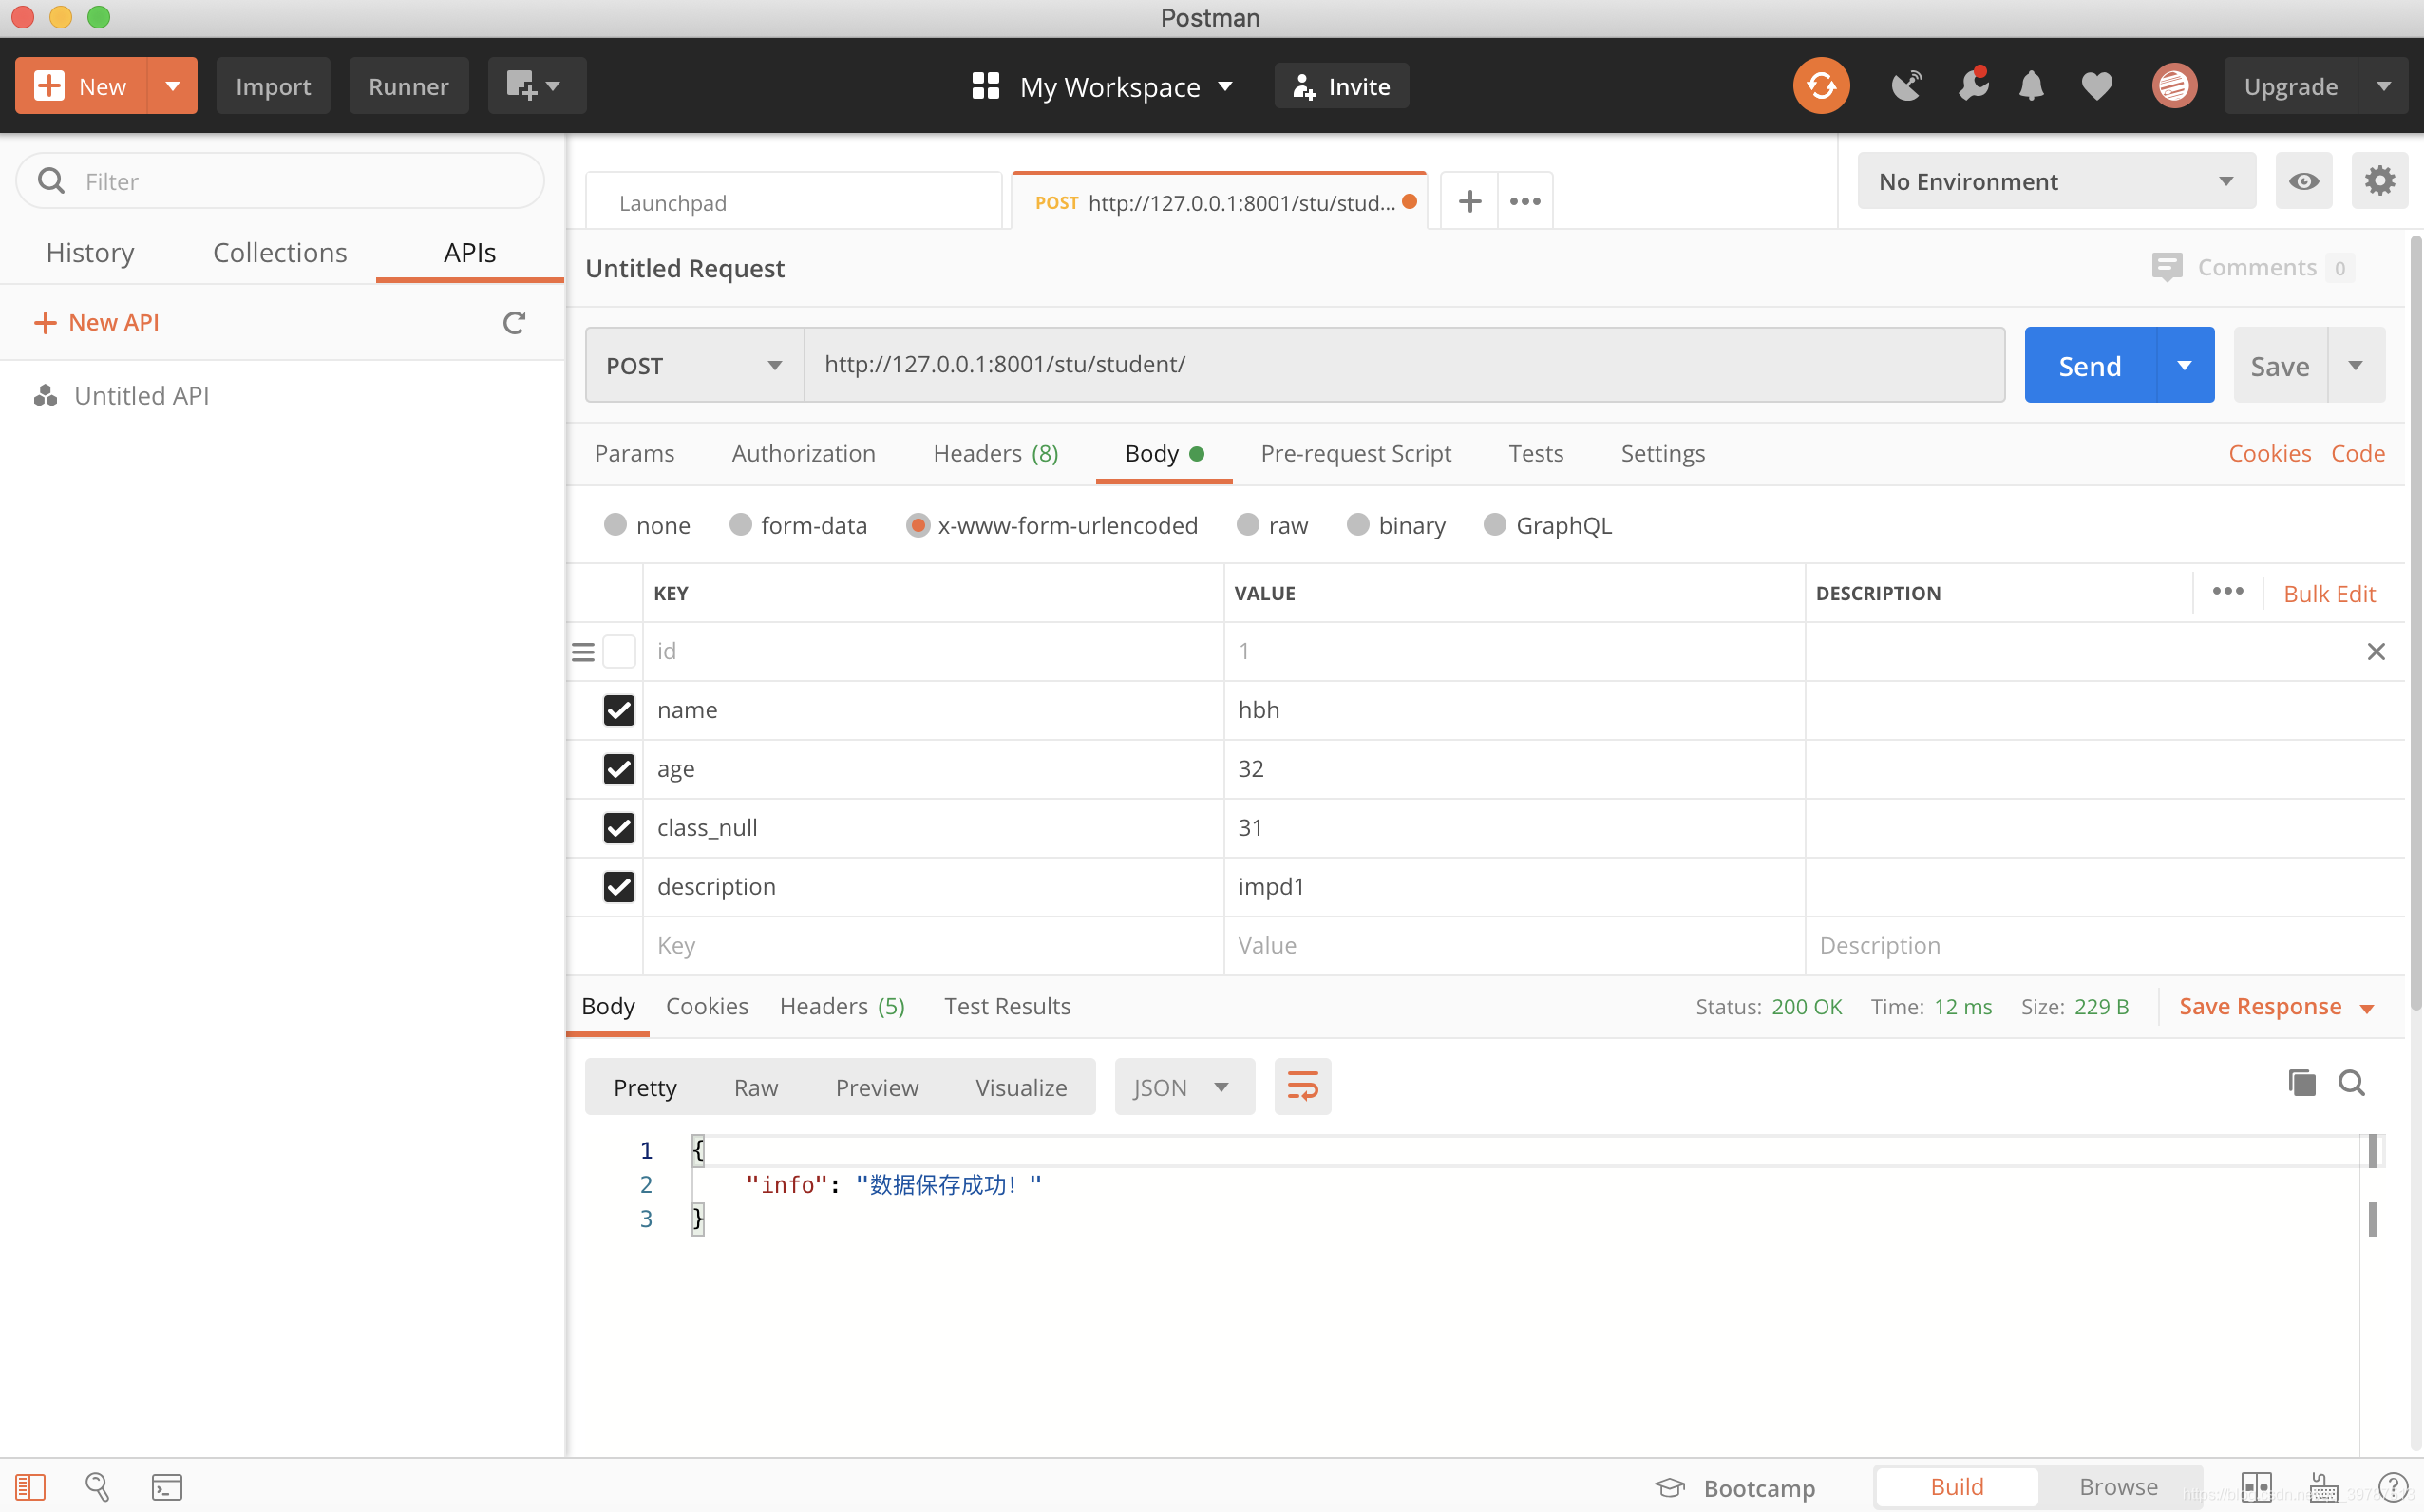Open the JSON format dropdown
The height and width of the screenshot is (1512, 2424).
click(x=1184, y=1087)
